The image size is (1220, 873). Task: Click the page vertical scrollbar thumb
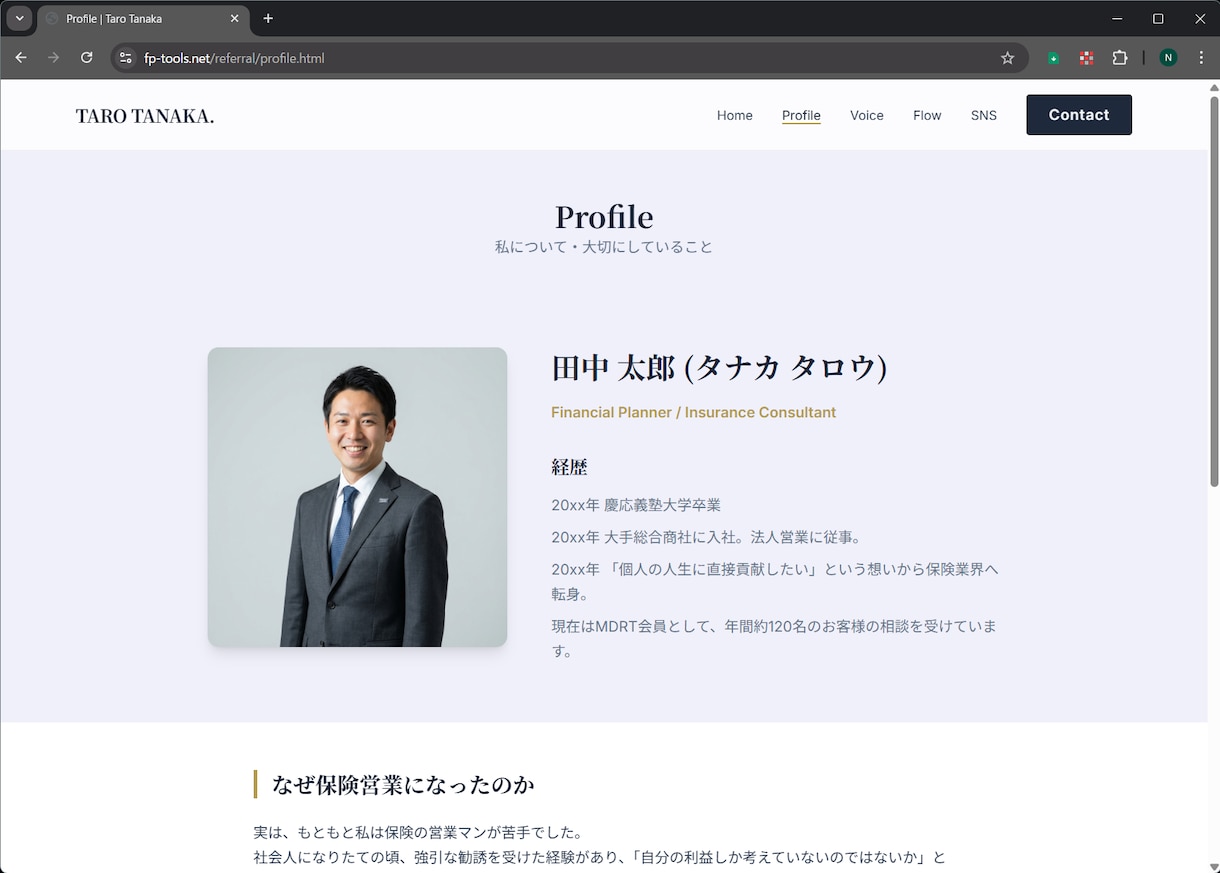point(1214,290)
